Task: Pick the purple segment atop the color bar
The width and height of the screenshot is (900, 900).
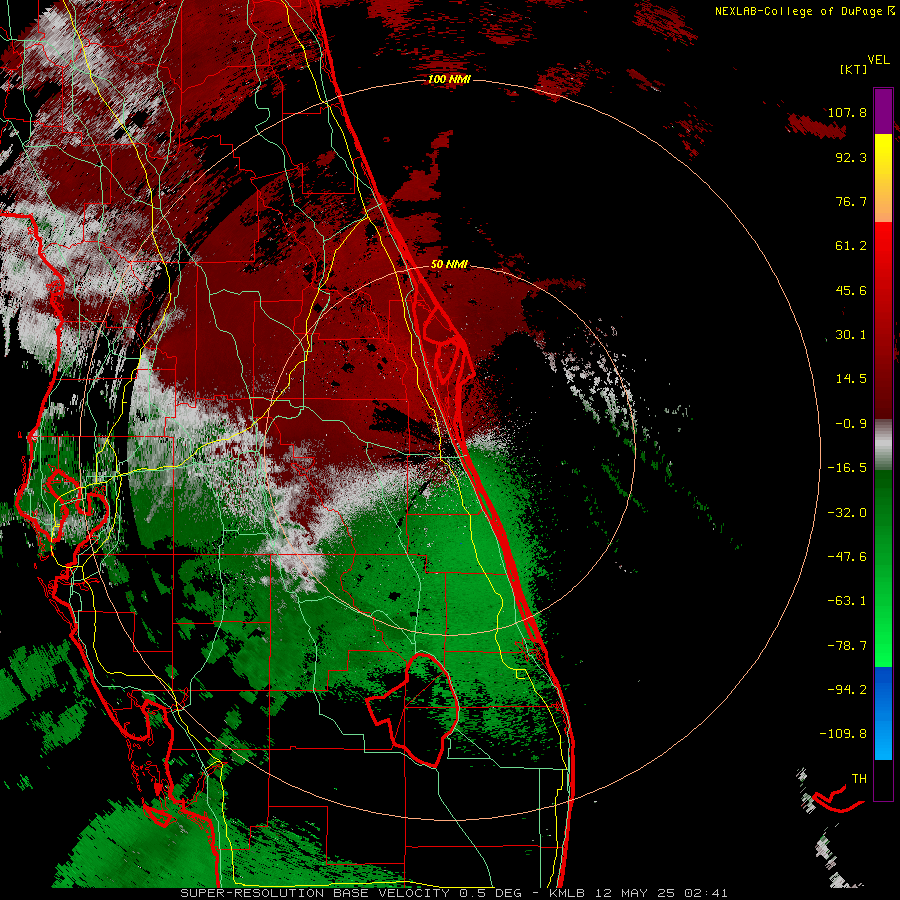Action: [883, 111]
